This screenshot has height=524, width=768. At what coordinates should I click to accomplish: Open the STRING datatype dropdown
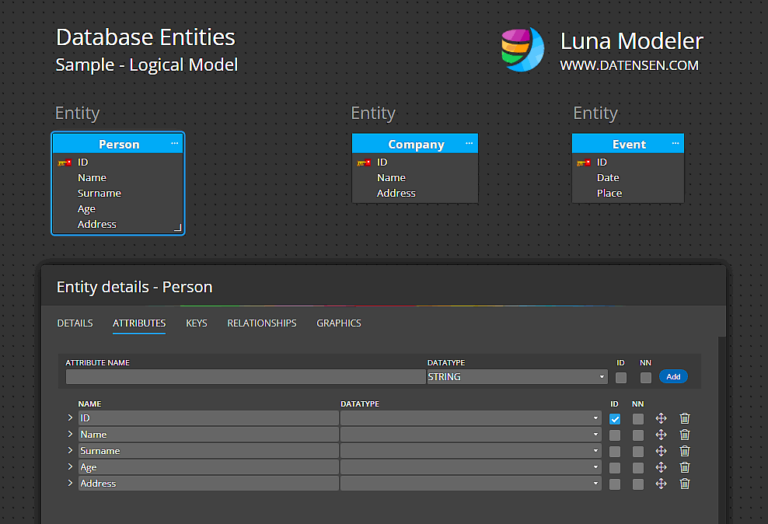click(517, 378)
